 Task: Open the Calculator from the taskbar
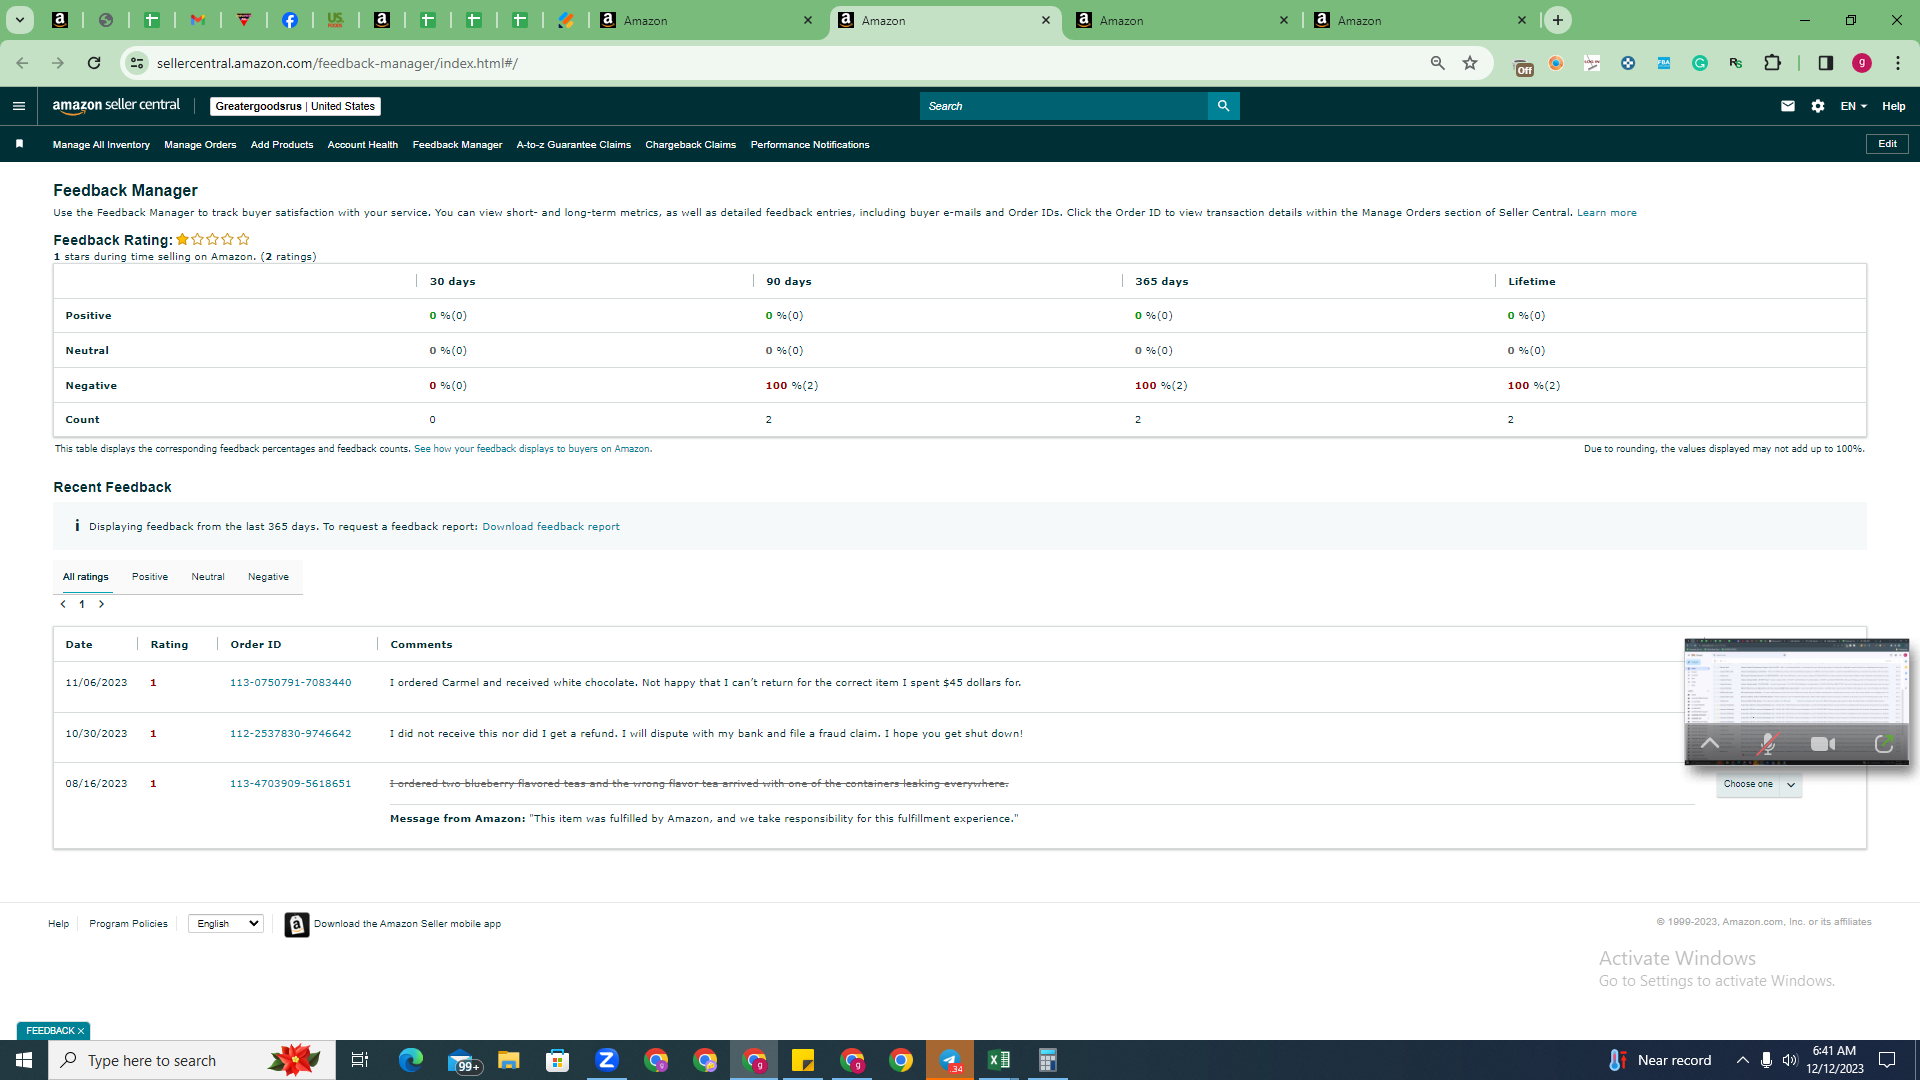(x=1048, y=1060)
